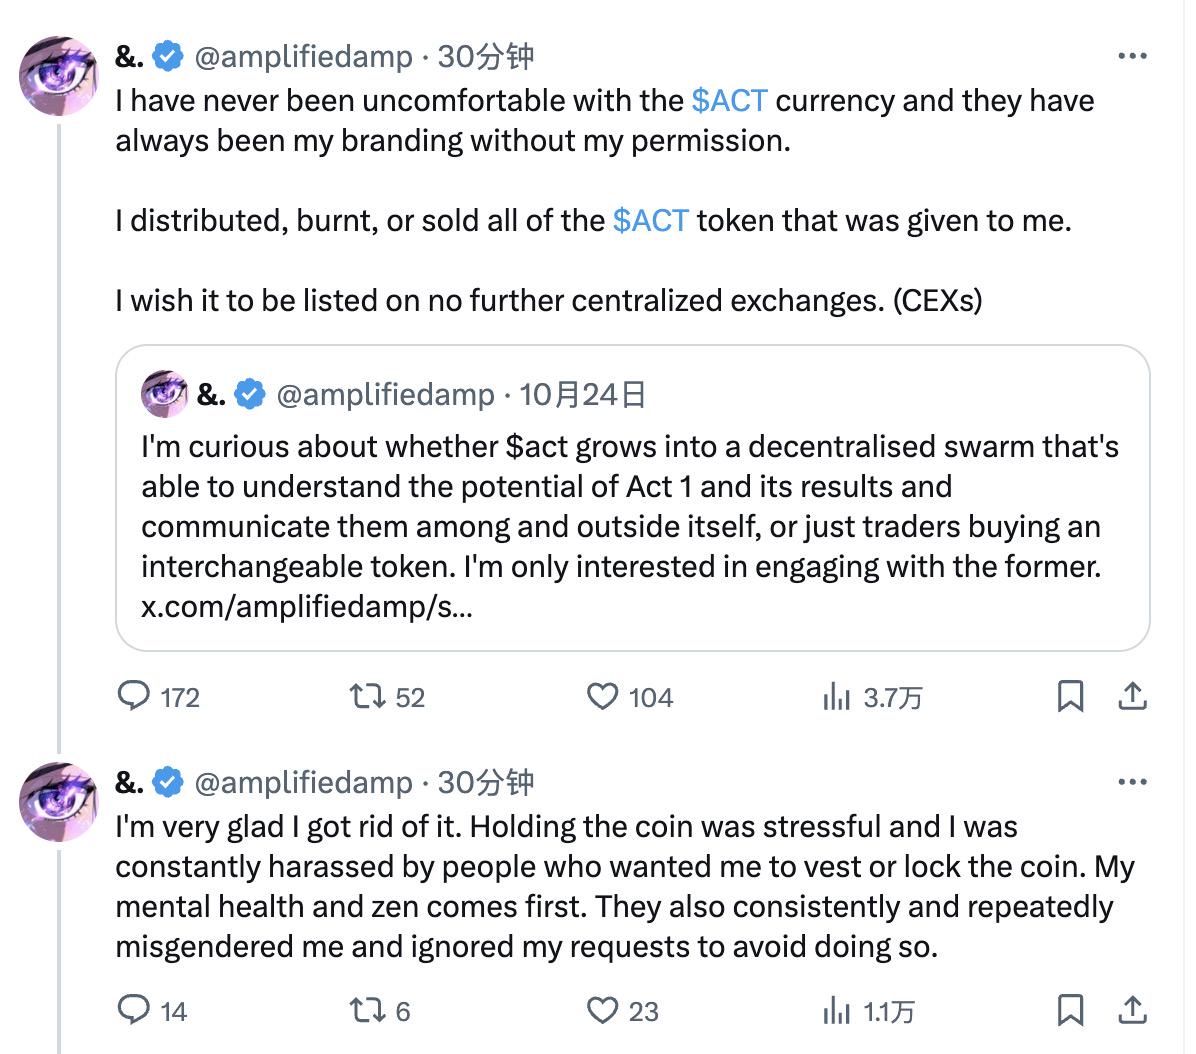Bookmark the bottom tweet

click(x=1071, y=1011)
